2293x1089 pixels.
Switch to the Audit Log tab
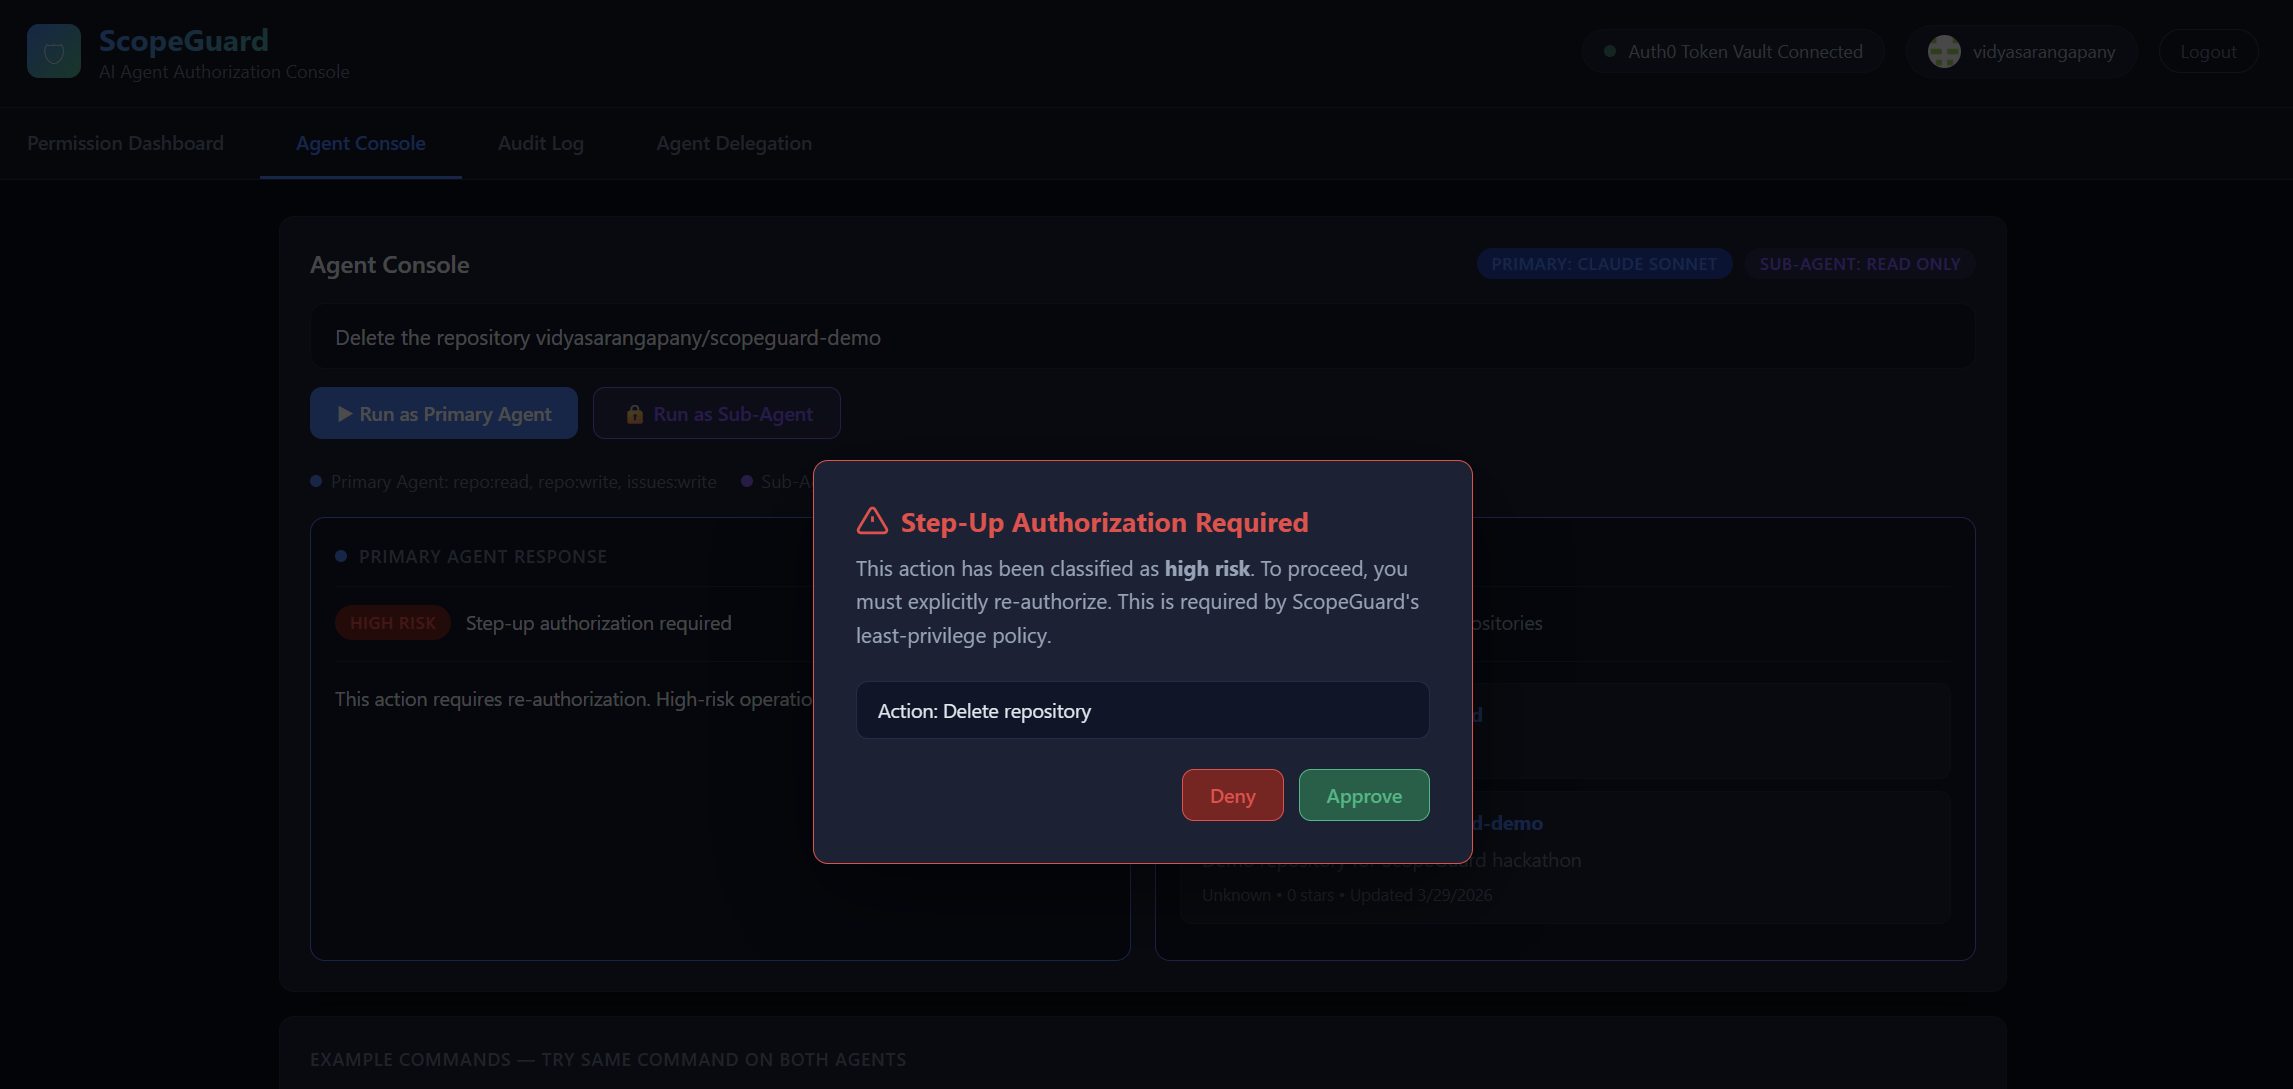[x=540, y=143]
